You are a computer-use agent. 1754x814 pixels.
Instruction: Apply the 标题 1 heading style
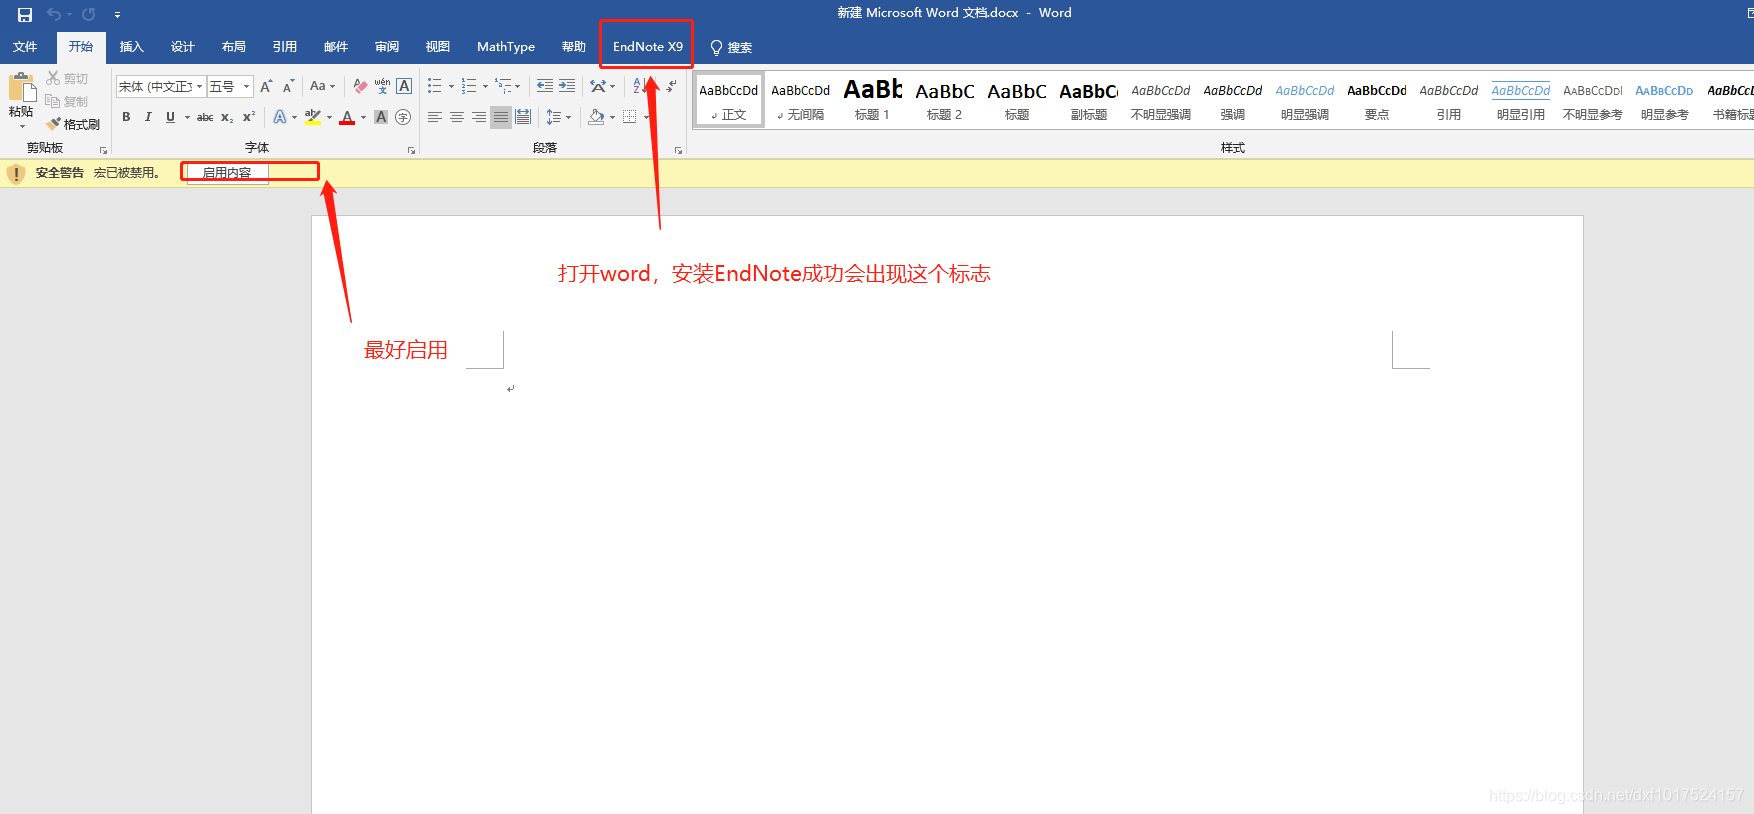click(x=873, y=100)
